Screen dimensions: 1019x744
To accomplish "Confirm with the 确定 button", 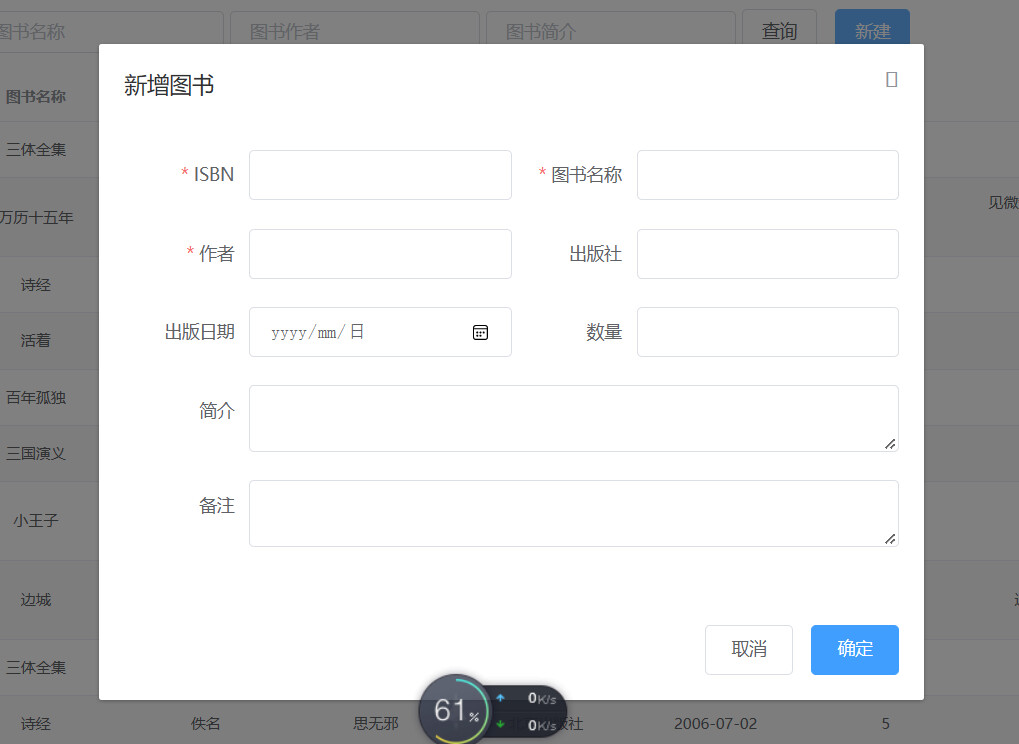I will [x=855, y=650].
